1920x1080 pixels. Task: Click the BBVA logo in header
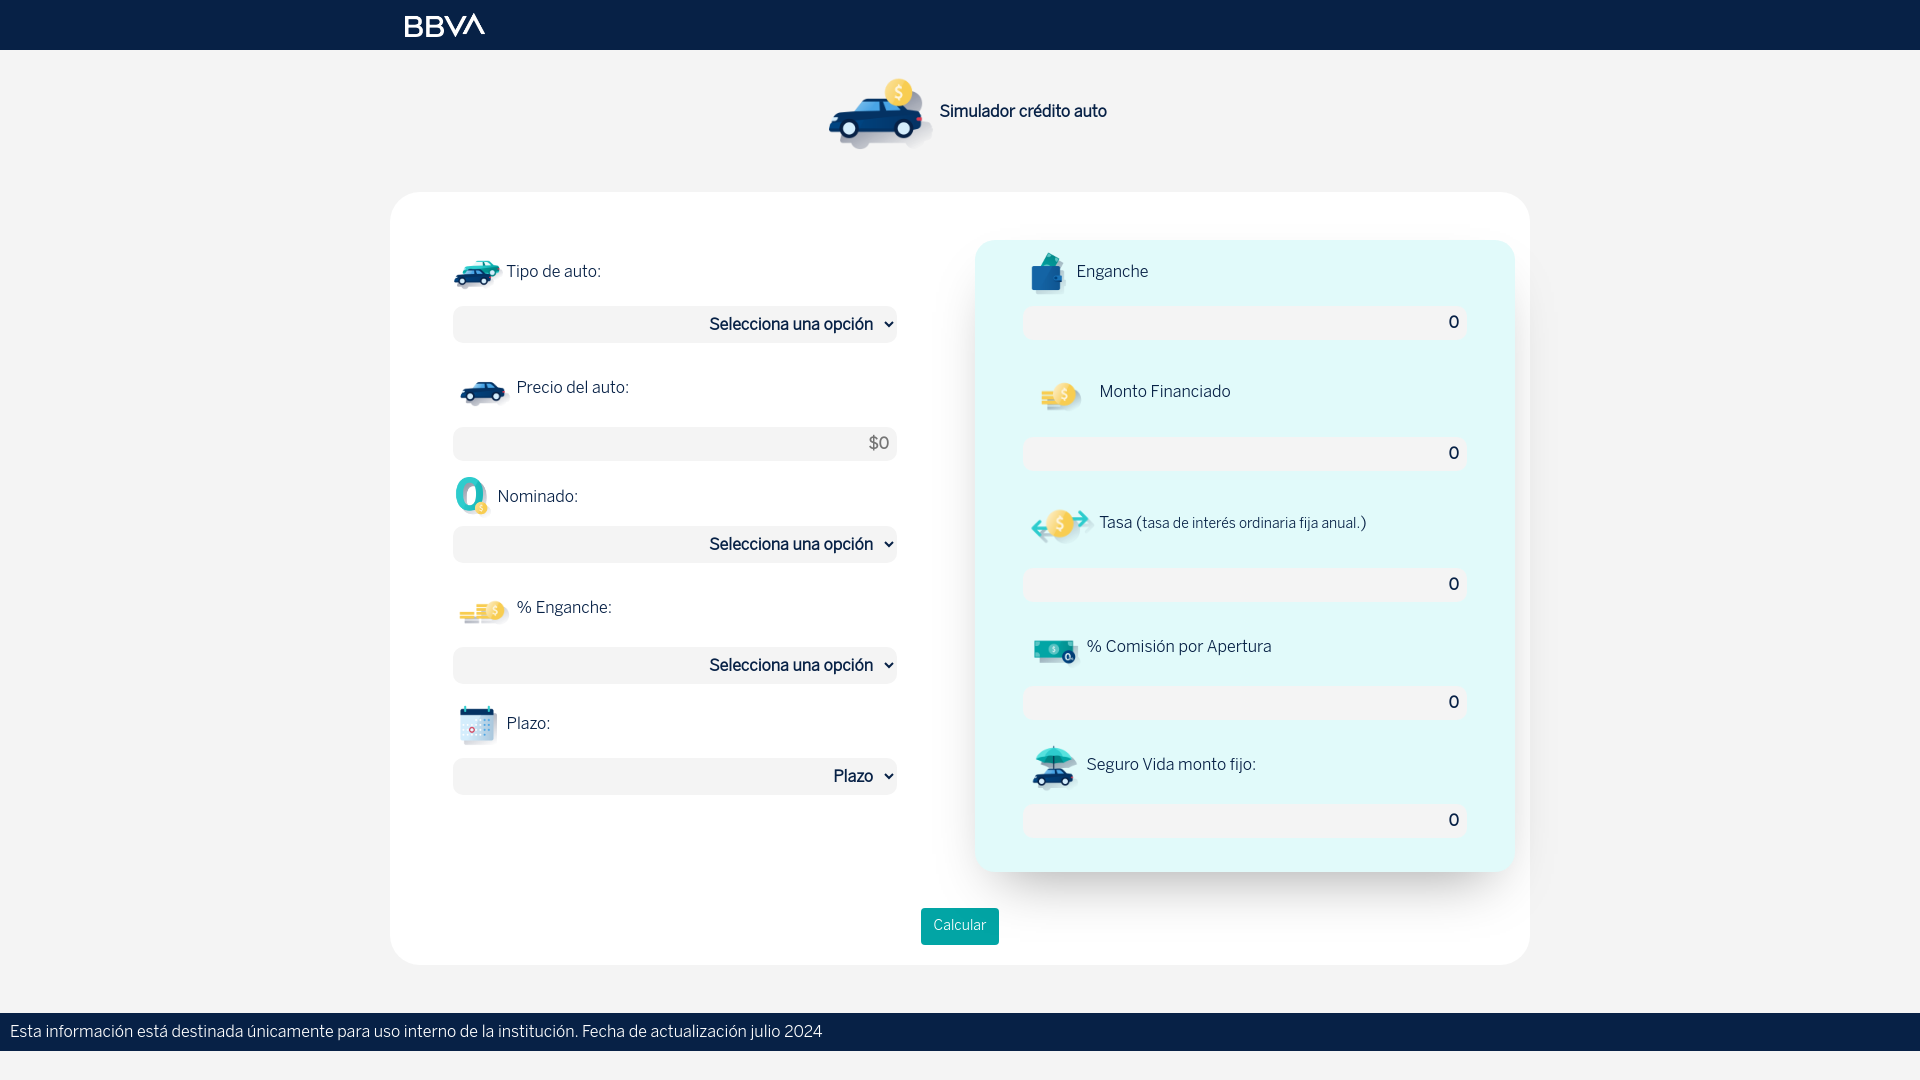tap(444, 25)
